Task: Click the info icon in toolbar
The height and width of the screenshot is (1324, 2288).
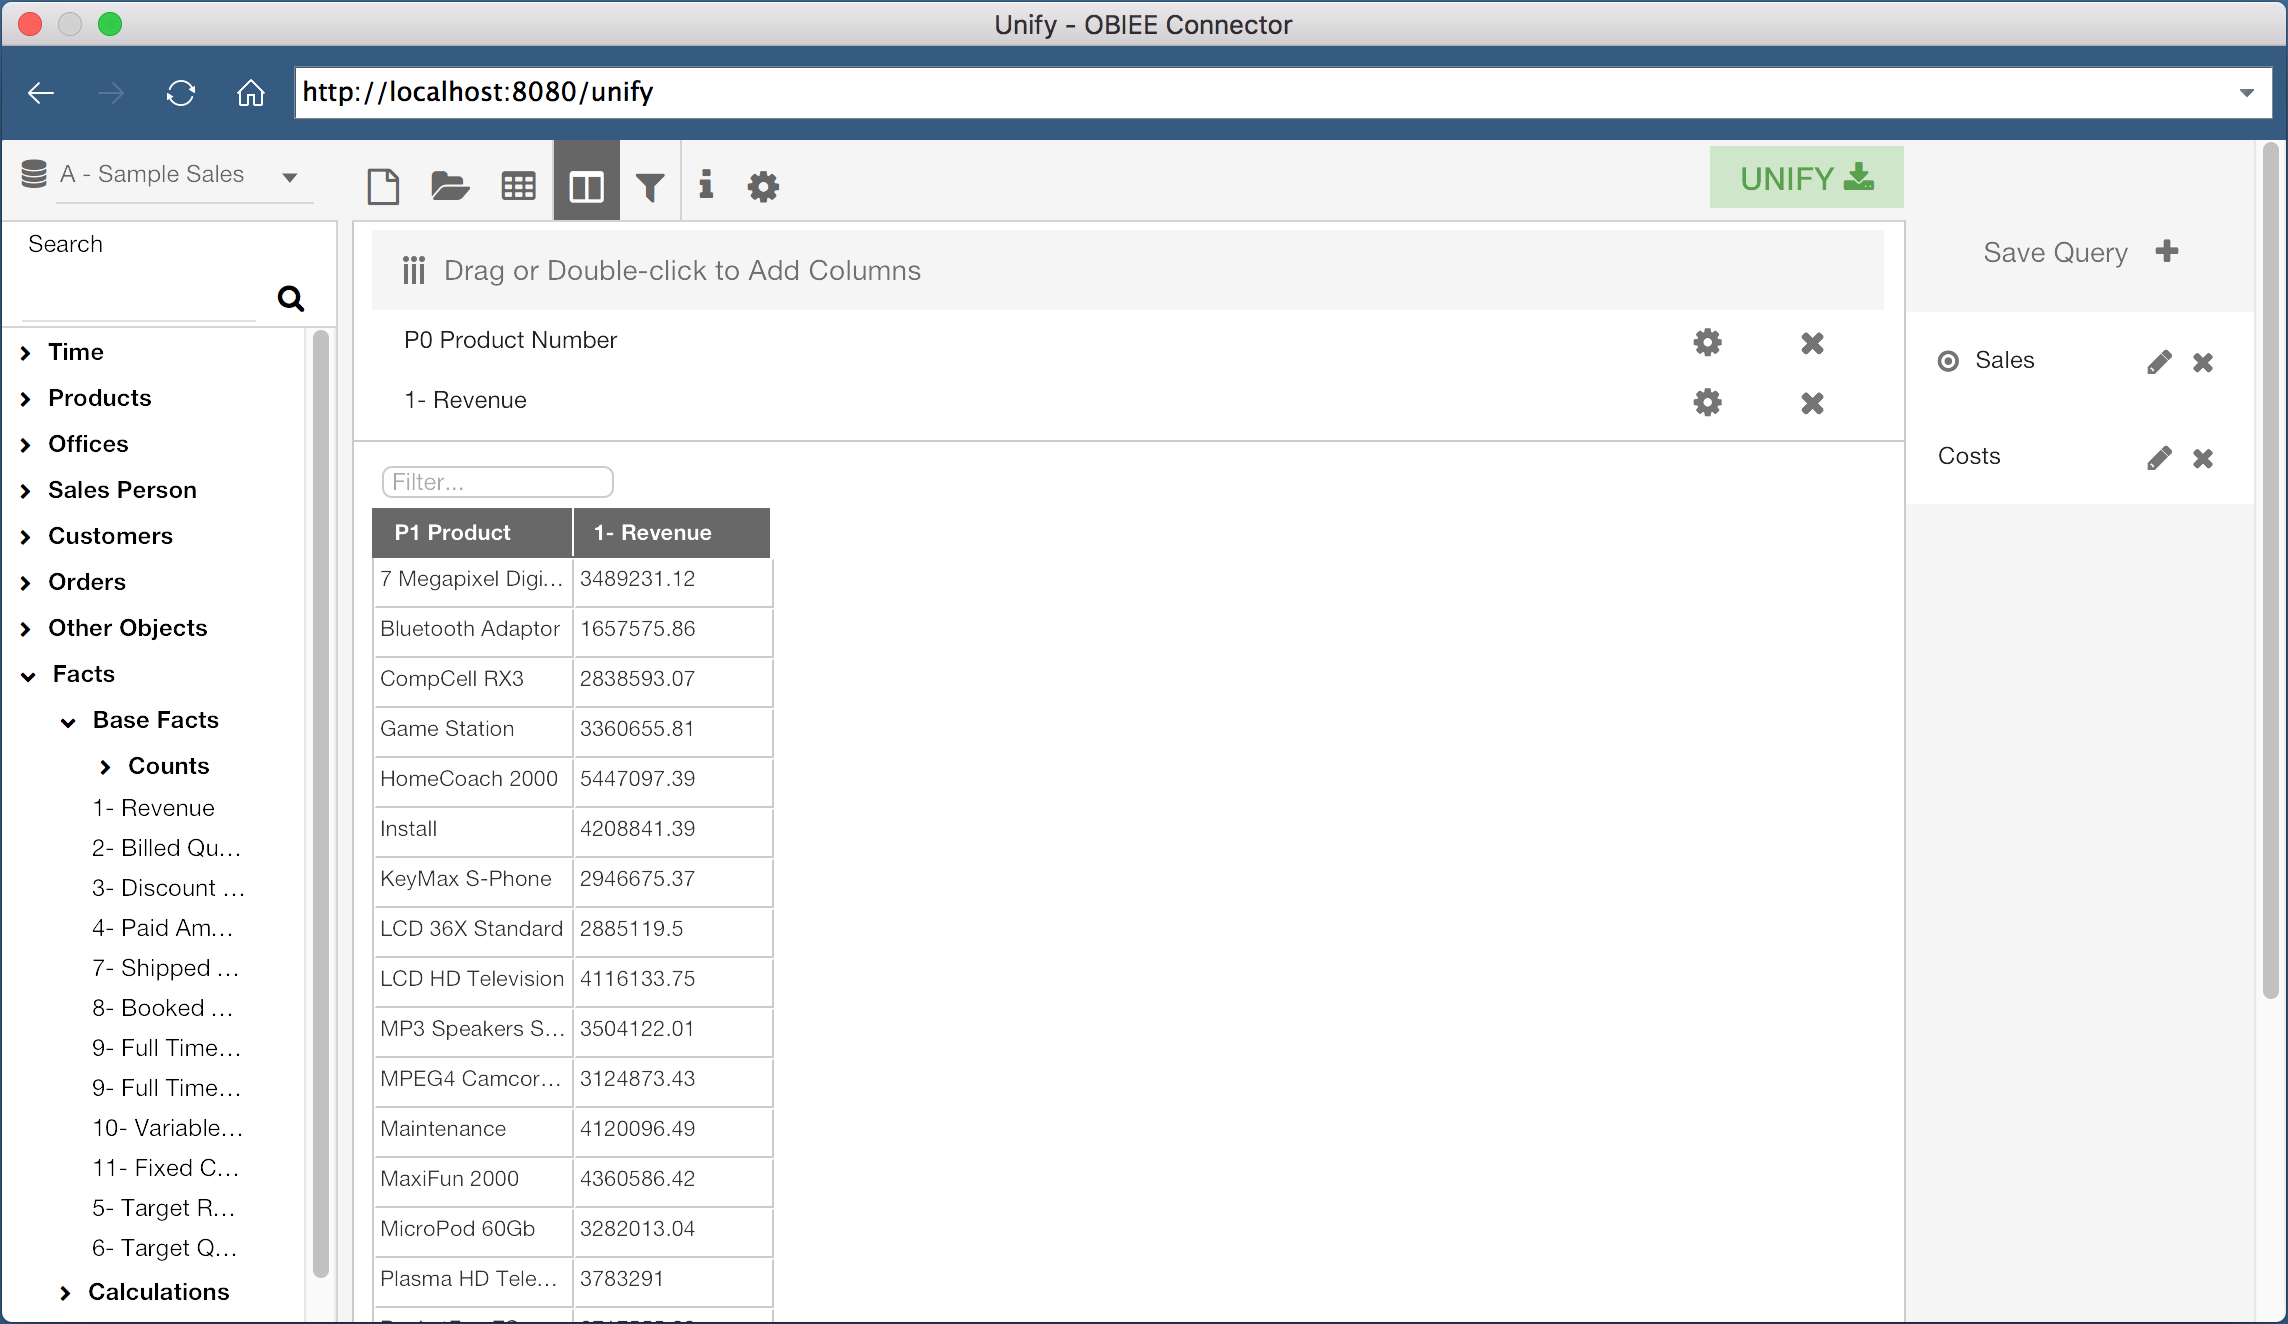Action: coord(706,184)
